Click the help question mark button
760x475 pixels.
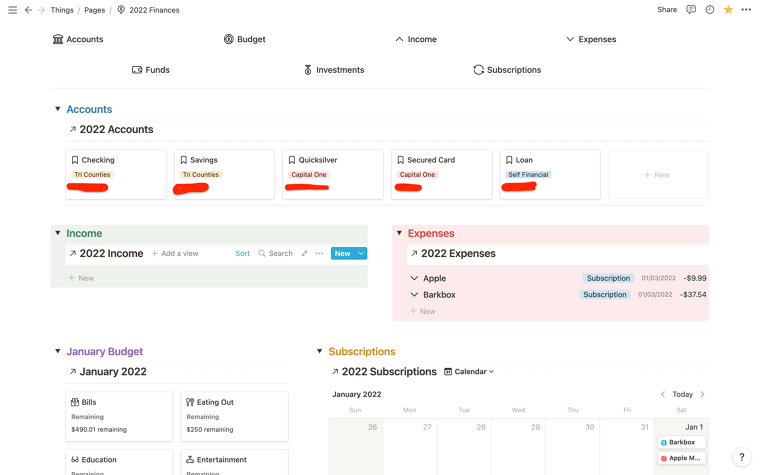click(x=741, y=457)
